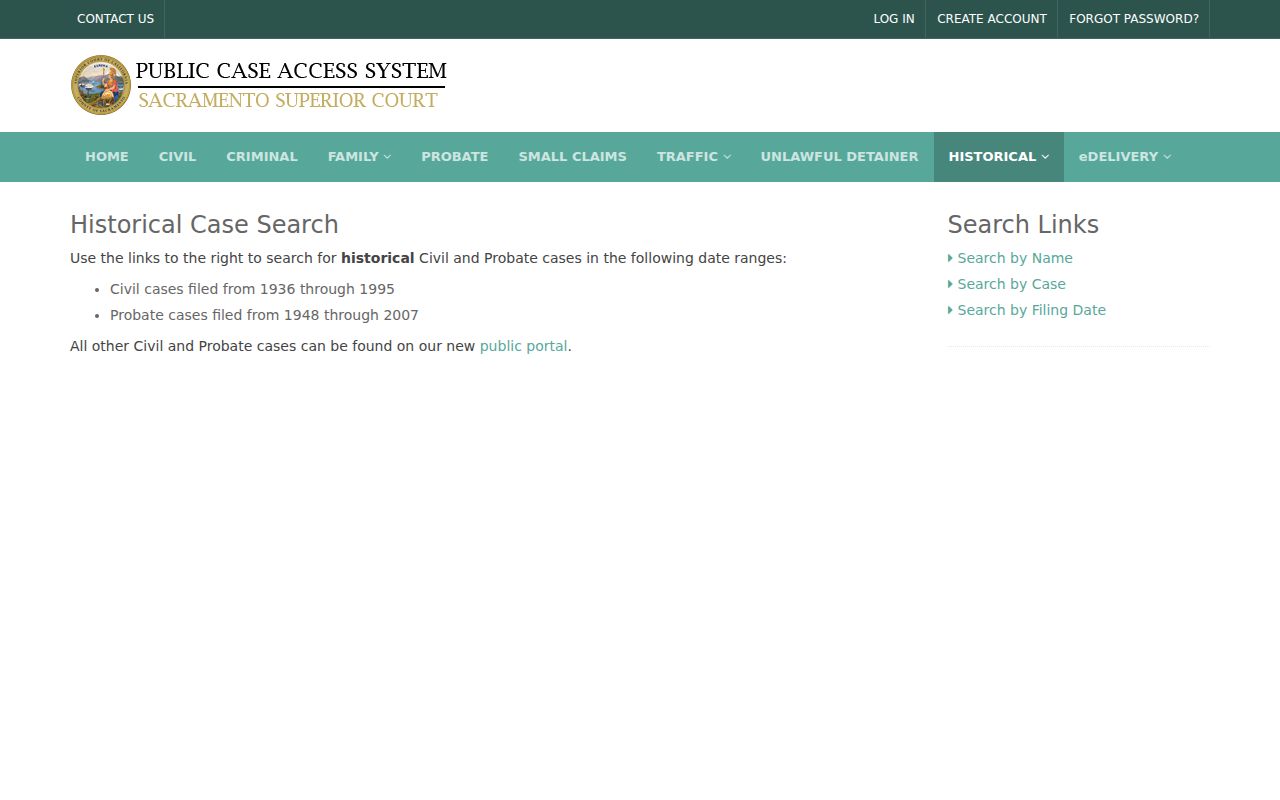This screenshot has height=800, width=1280.
Task: Open Search by Filing Date link
Action: pos(1031,310)
